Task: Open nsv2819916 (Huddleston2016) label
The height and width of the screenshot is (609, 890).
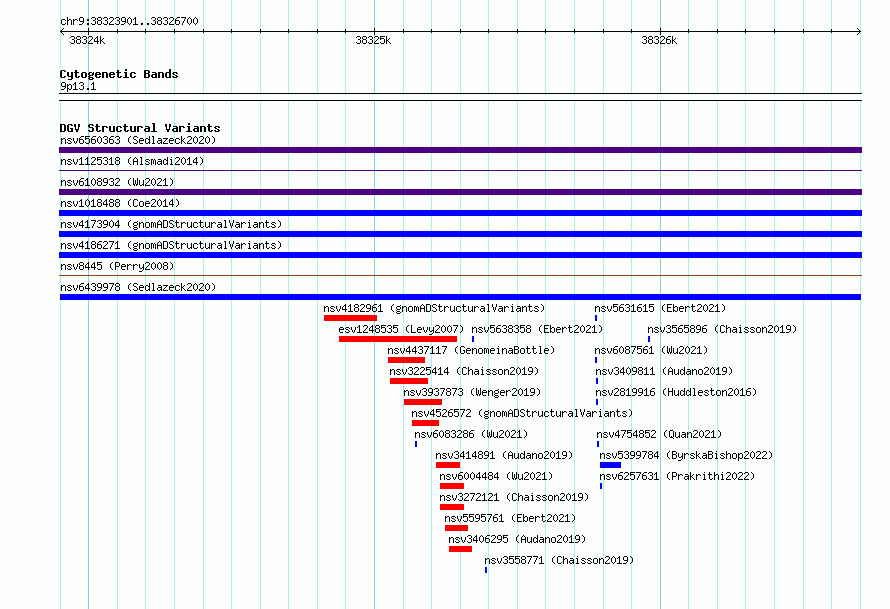Action: (676, 392)
